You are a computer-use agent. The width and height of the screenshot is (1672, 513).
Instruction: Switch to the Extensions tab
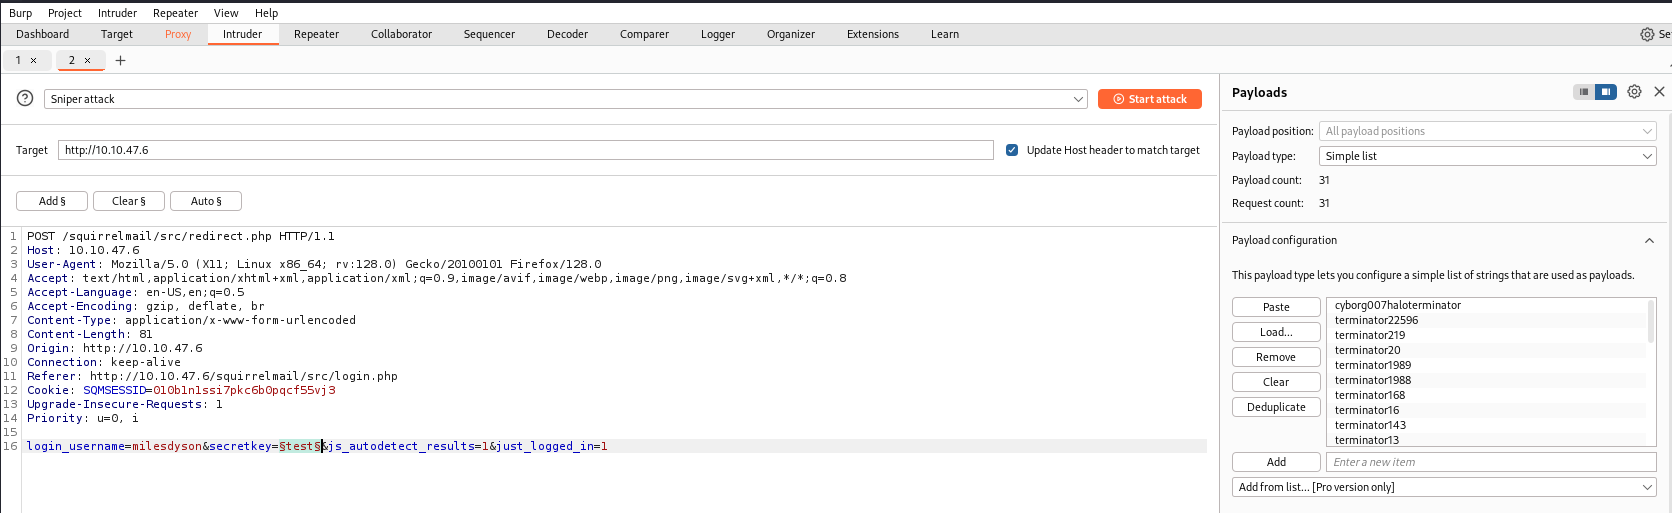point(873,34)
